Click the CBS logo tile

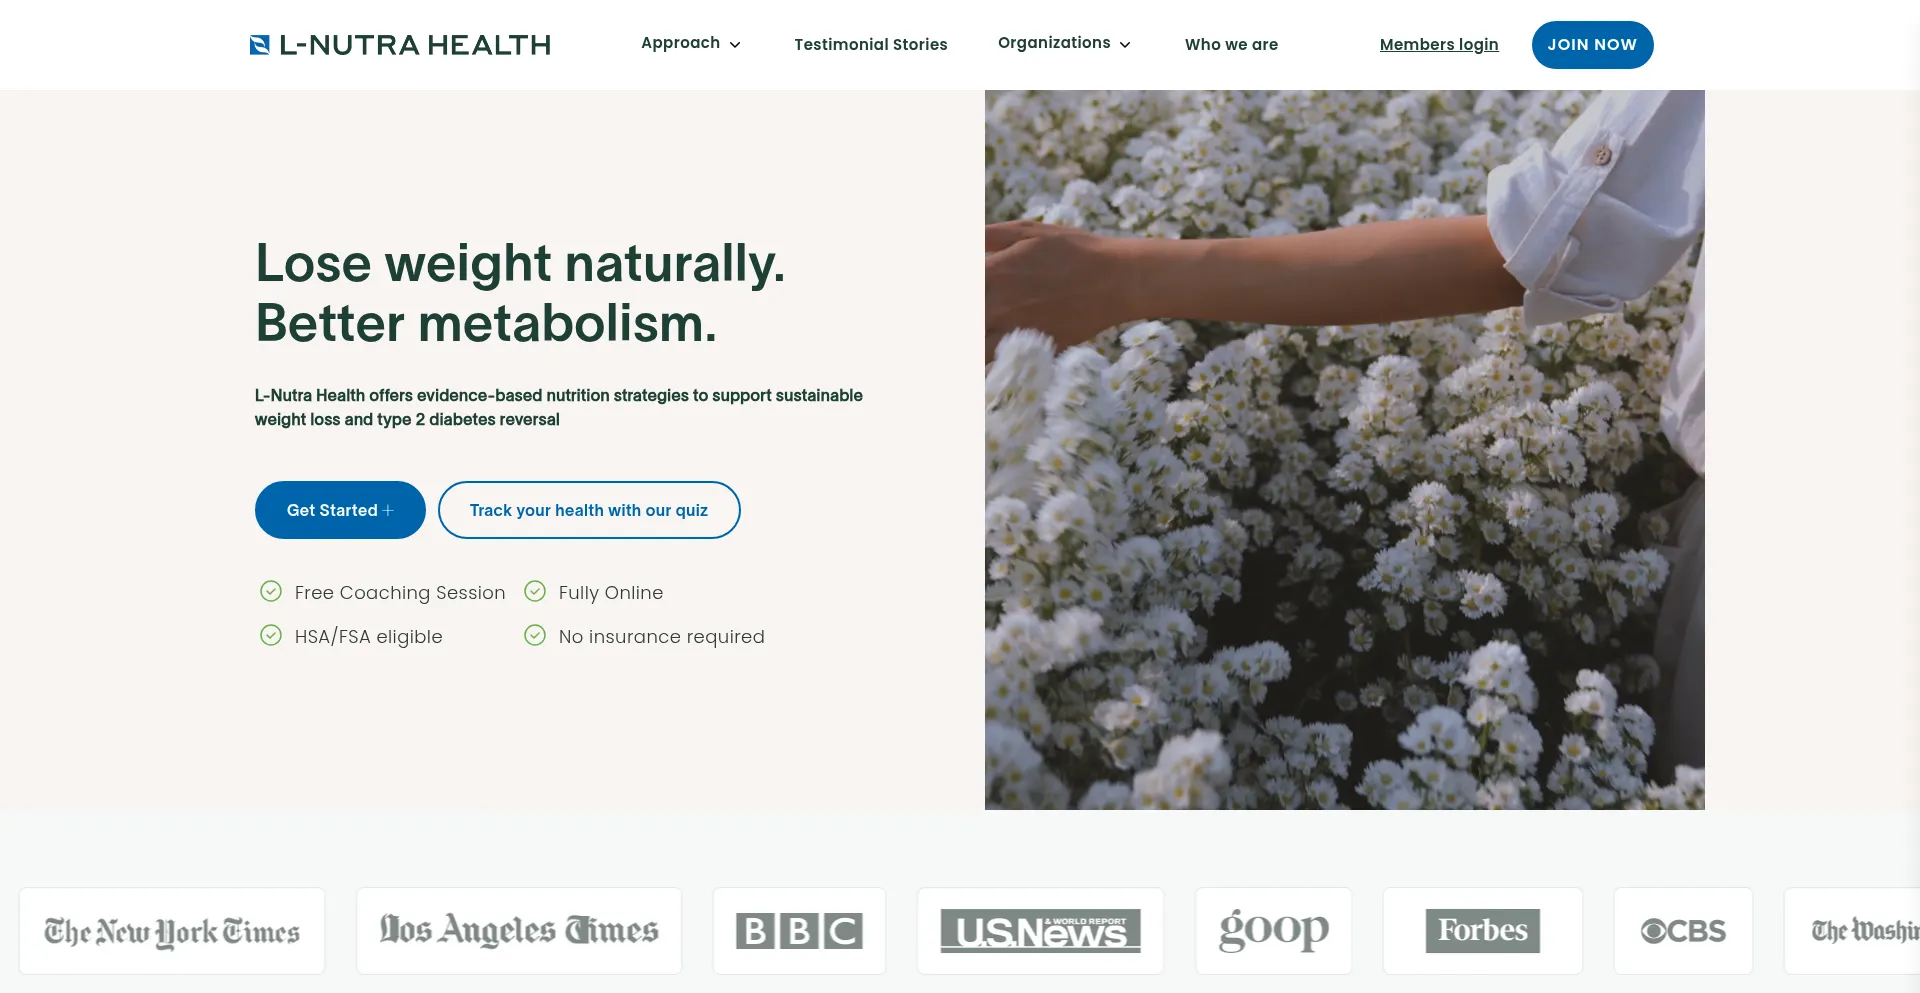(x=1683, y=931)
